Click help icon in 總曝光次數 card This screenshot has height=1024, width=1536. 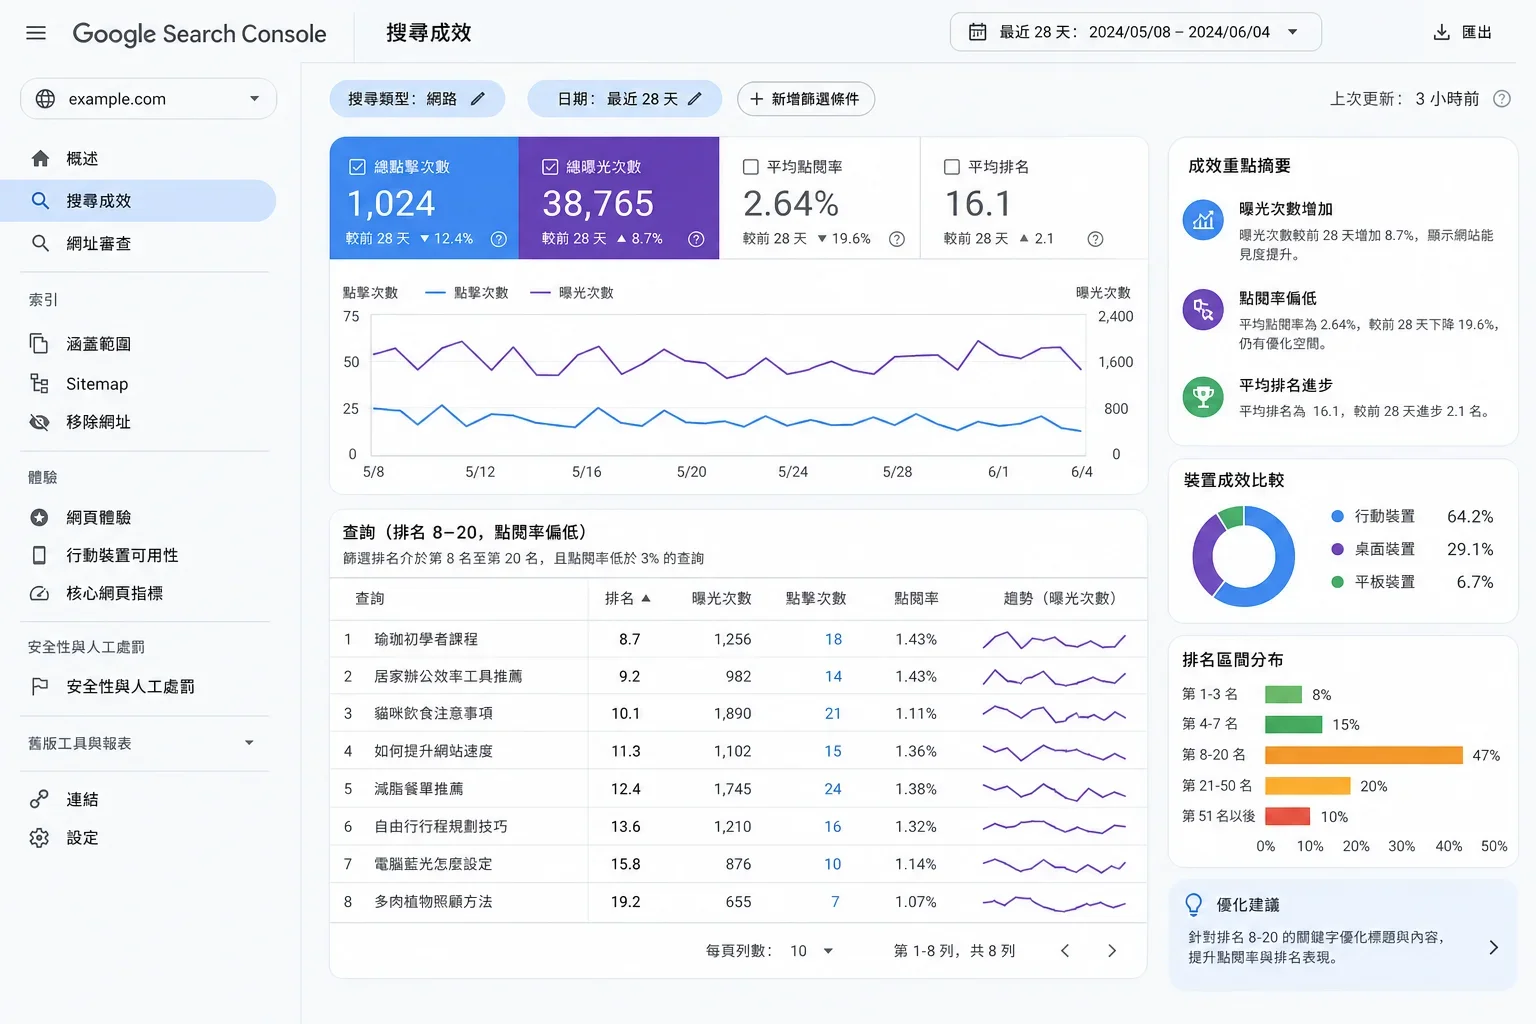click(697, 239)
